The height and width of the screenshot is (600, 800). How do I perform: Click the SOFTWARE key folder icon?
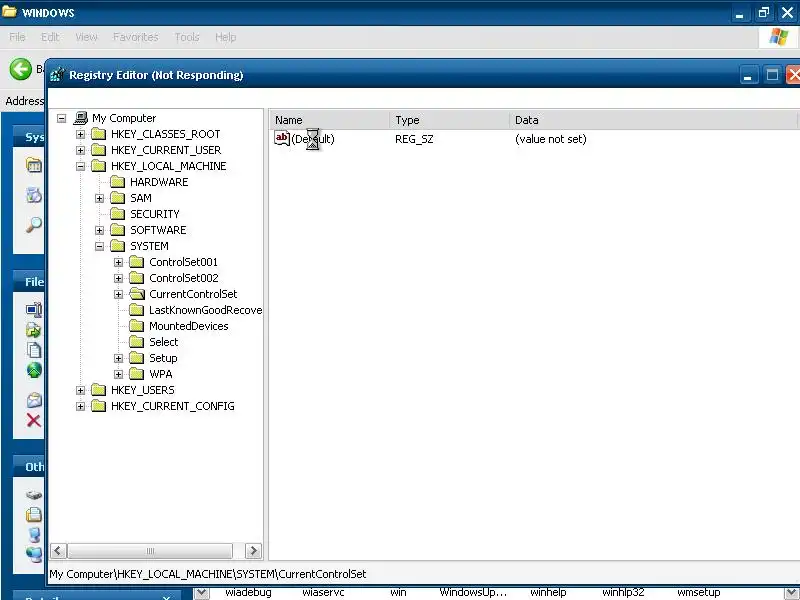coord(118,230)
